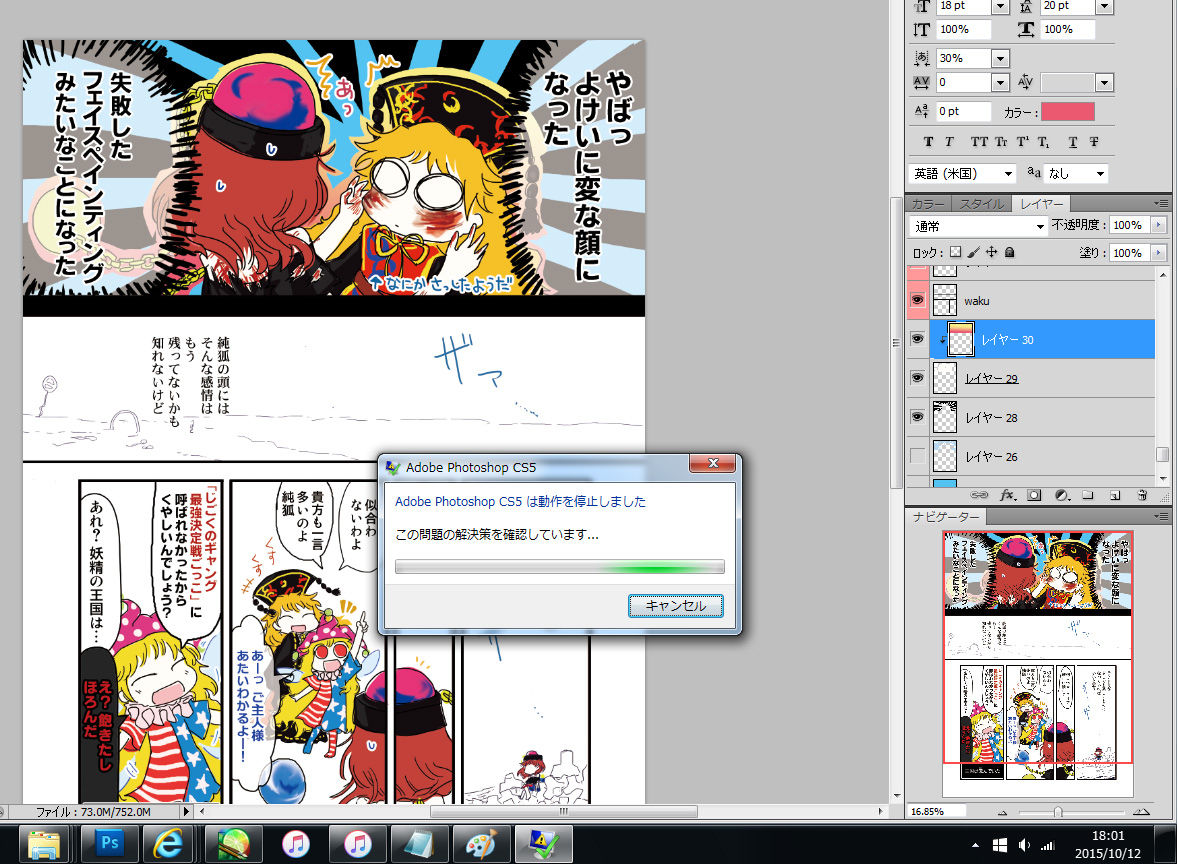Apply Subscript text style
The image size is (1178, 868).
pos(1044,142)
